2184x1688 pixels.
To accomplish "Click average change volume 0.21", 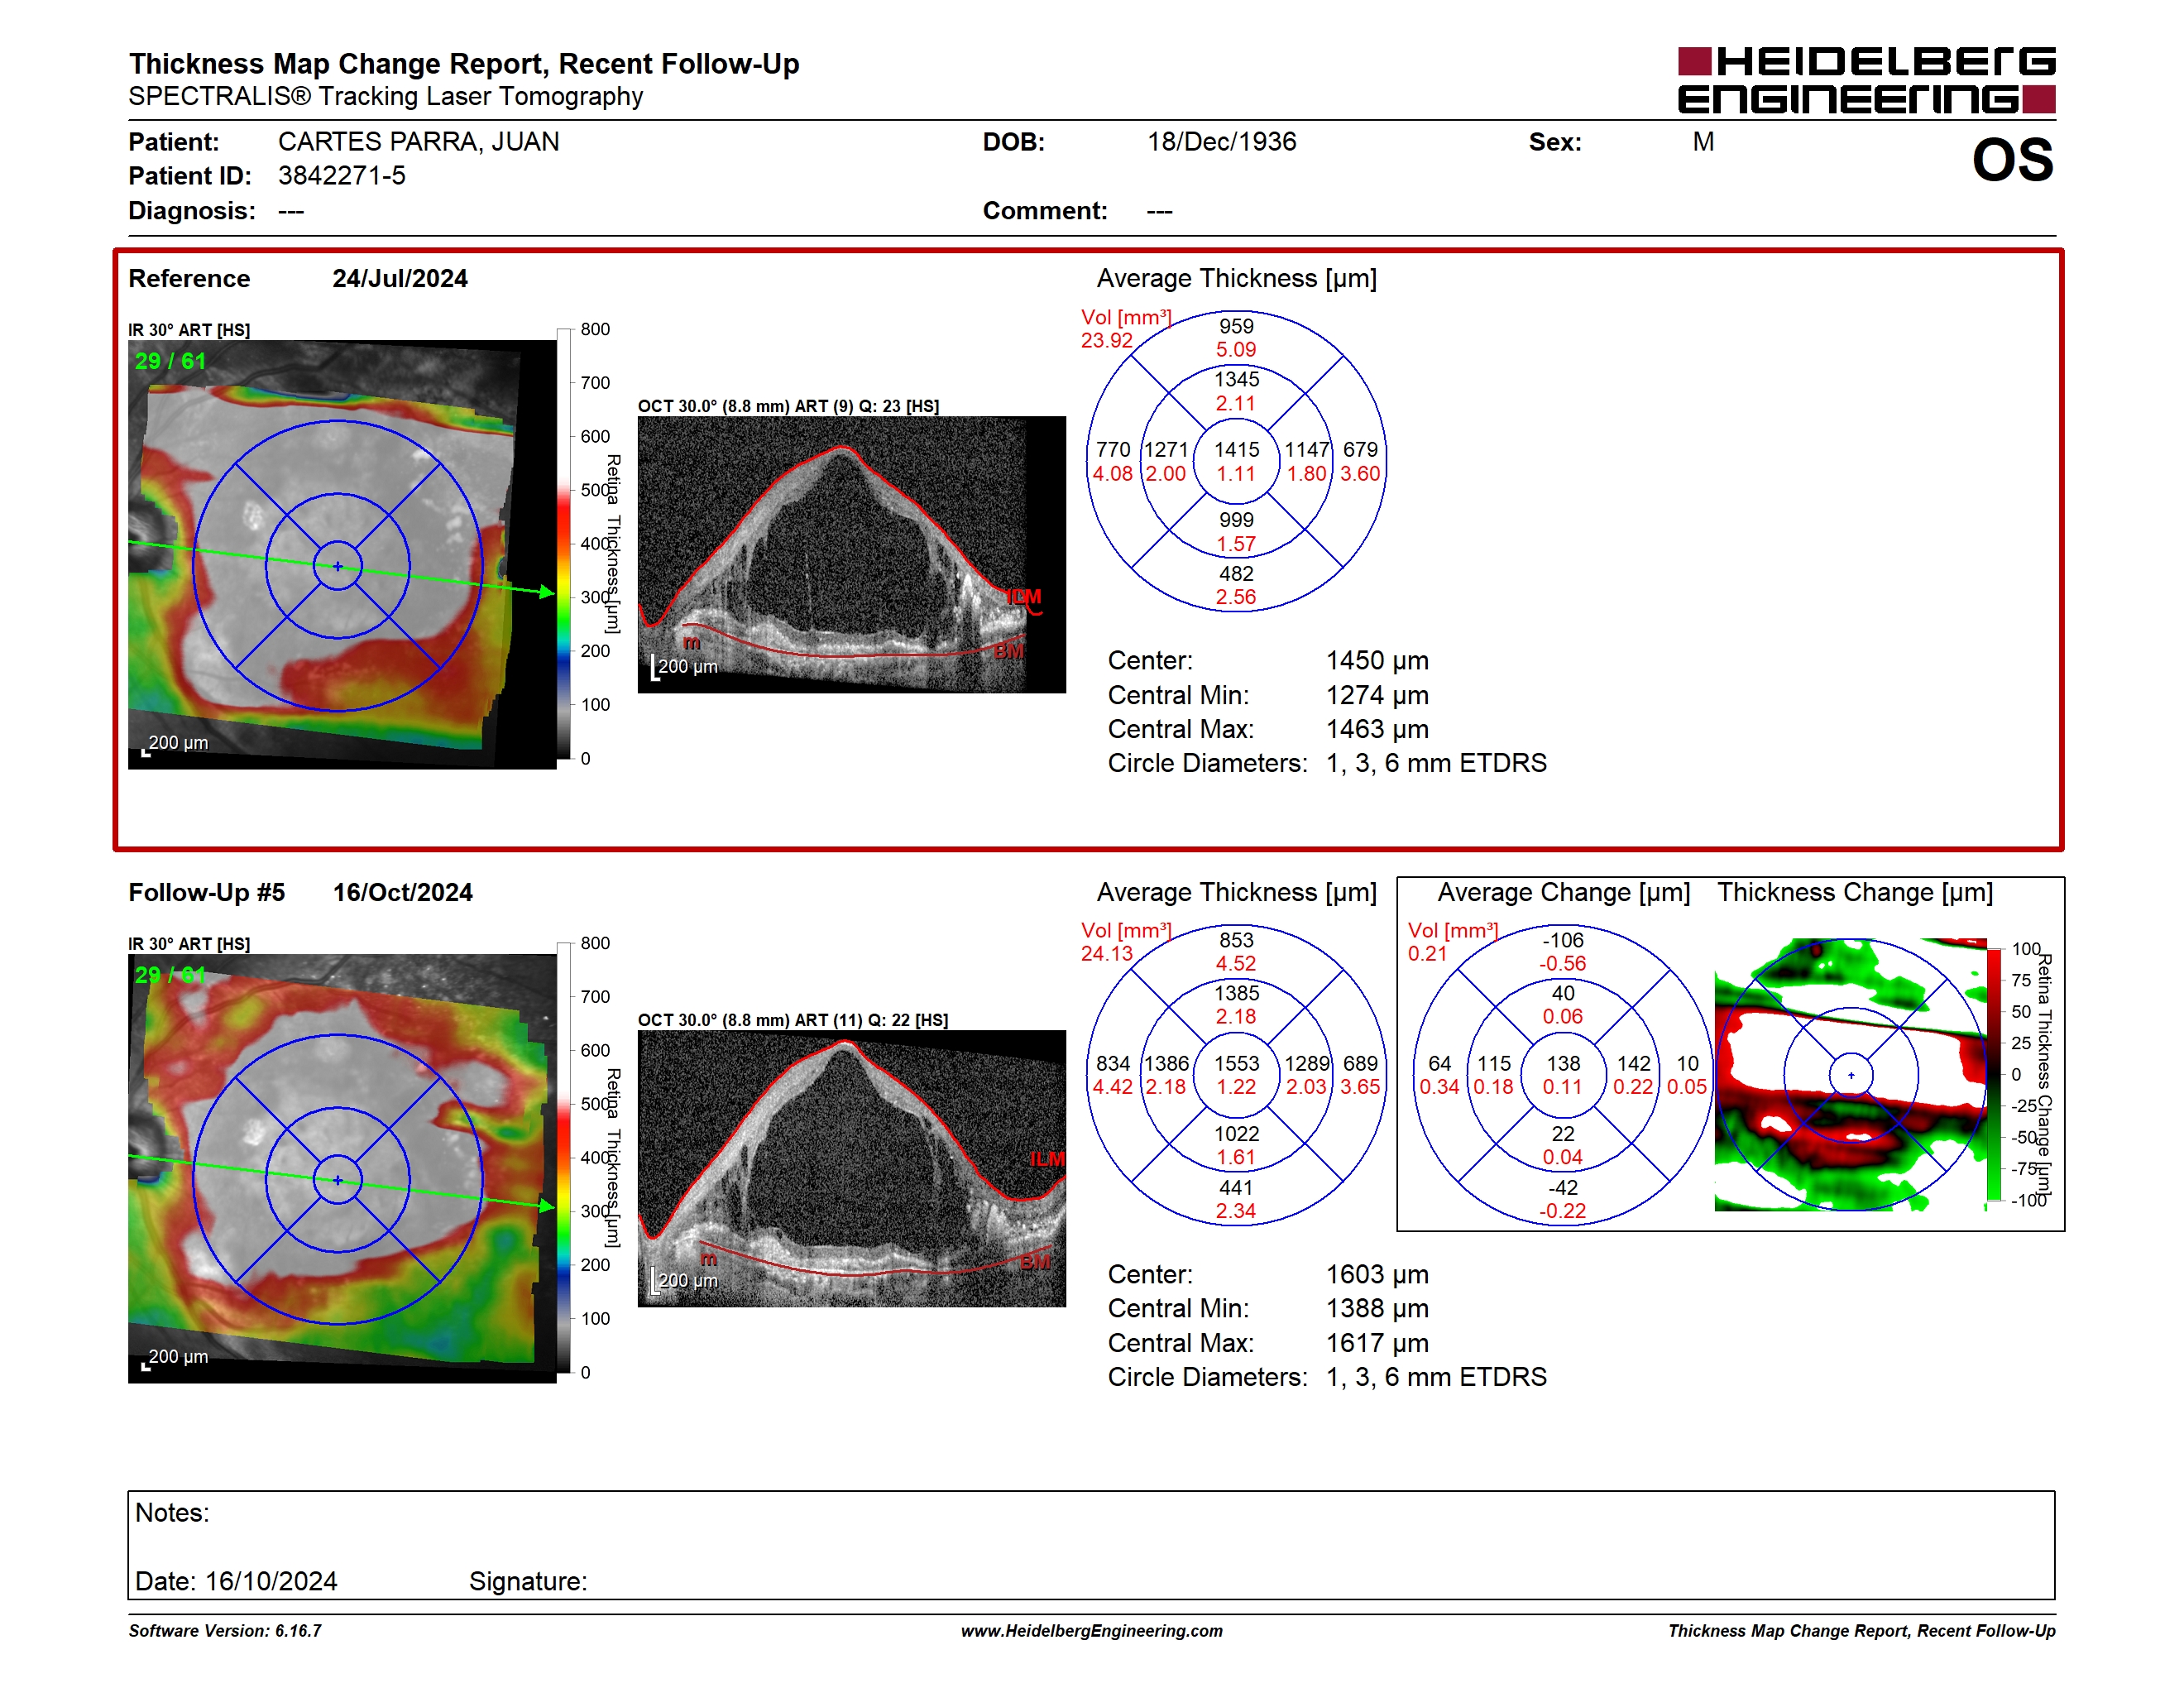I will click(x=1427, y=954).
